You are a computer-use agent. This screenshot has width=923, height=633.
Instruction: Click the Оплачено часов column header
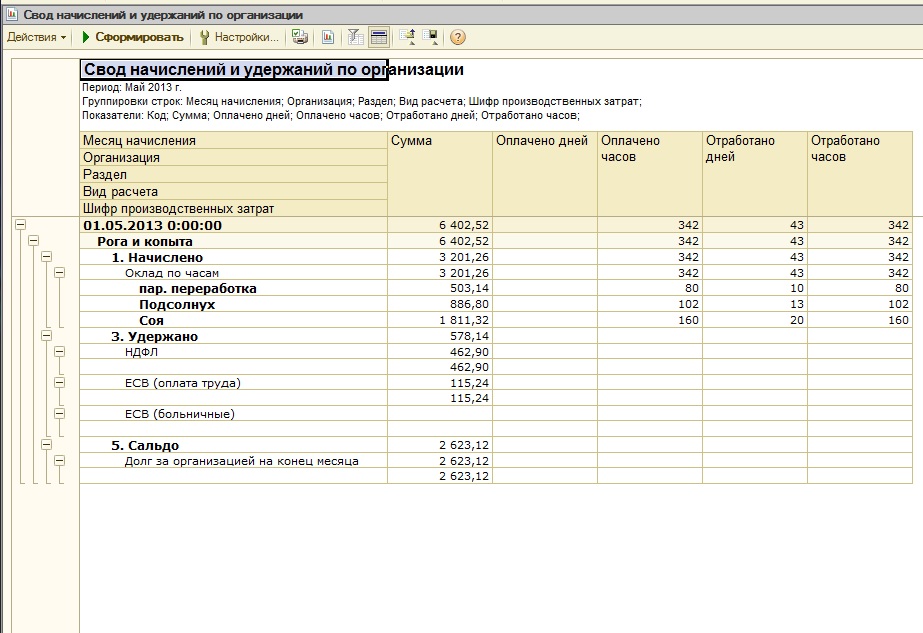(x=650, y=174)
